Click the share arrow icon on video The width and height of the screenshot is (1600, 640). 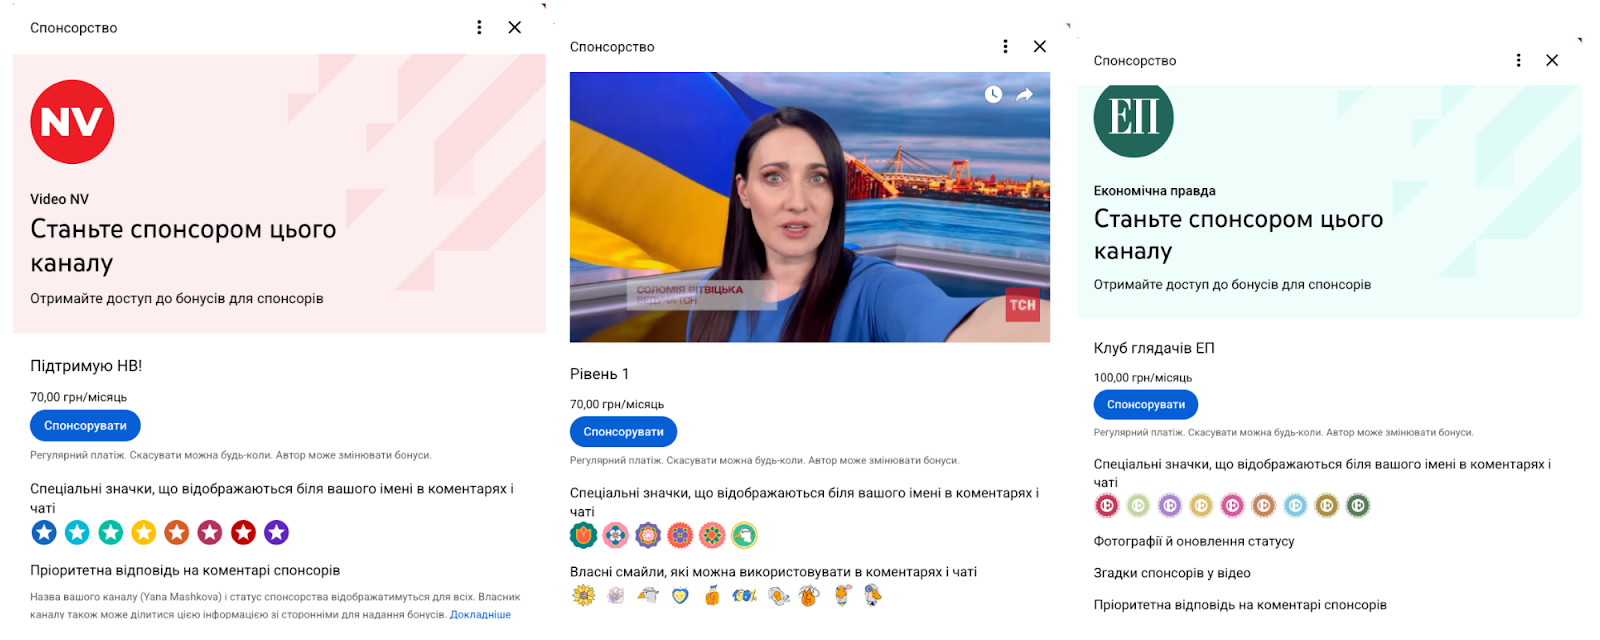[1025, 95]
